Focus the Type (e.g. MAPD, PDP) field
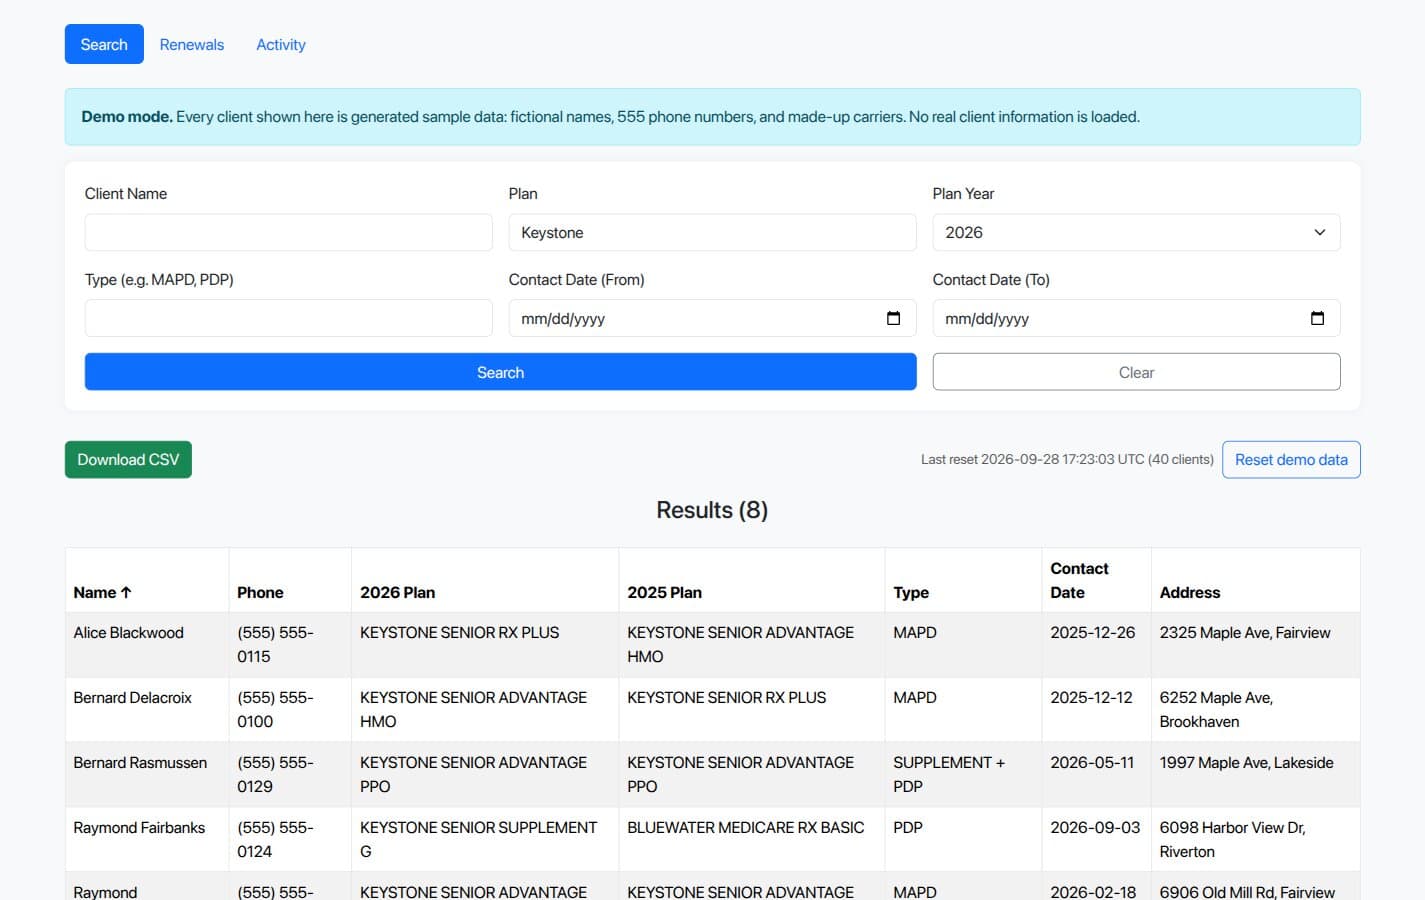The height and width of the screenshot is (900, 1425). coord(288,318)
